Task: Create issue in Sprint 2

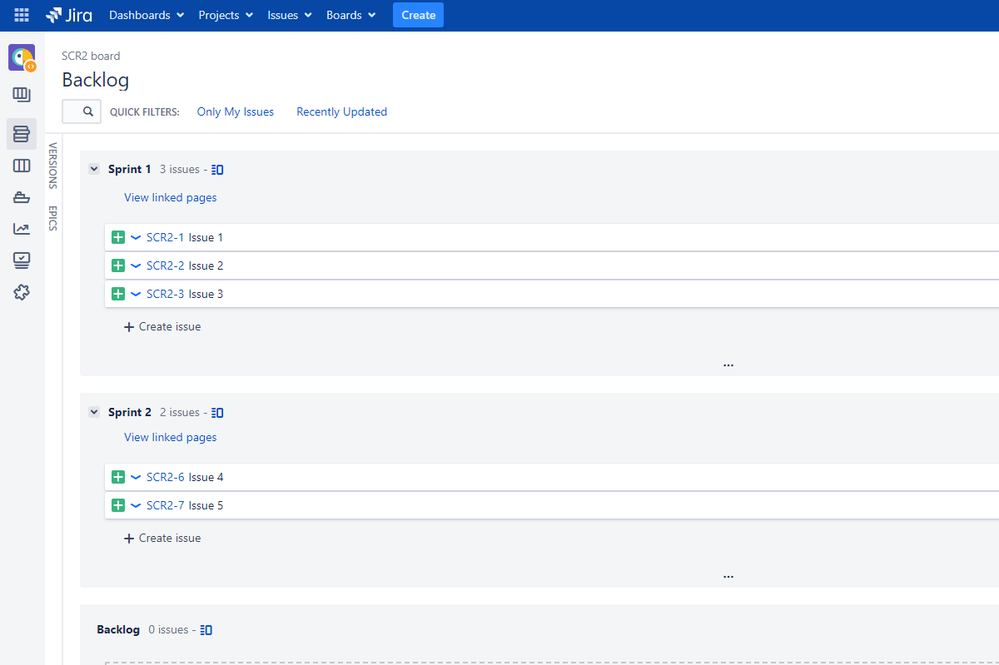Action: click(x=162, y=538)
